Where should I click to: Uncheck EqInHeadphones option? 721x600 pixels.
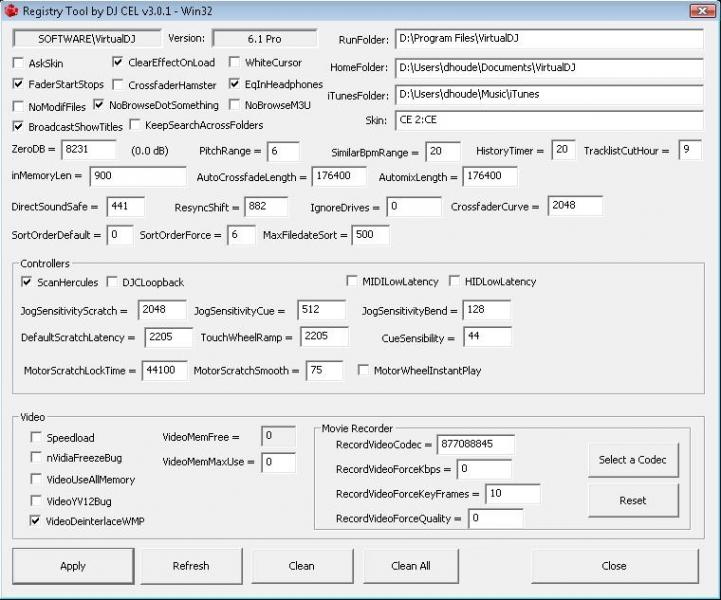point(235,84)
